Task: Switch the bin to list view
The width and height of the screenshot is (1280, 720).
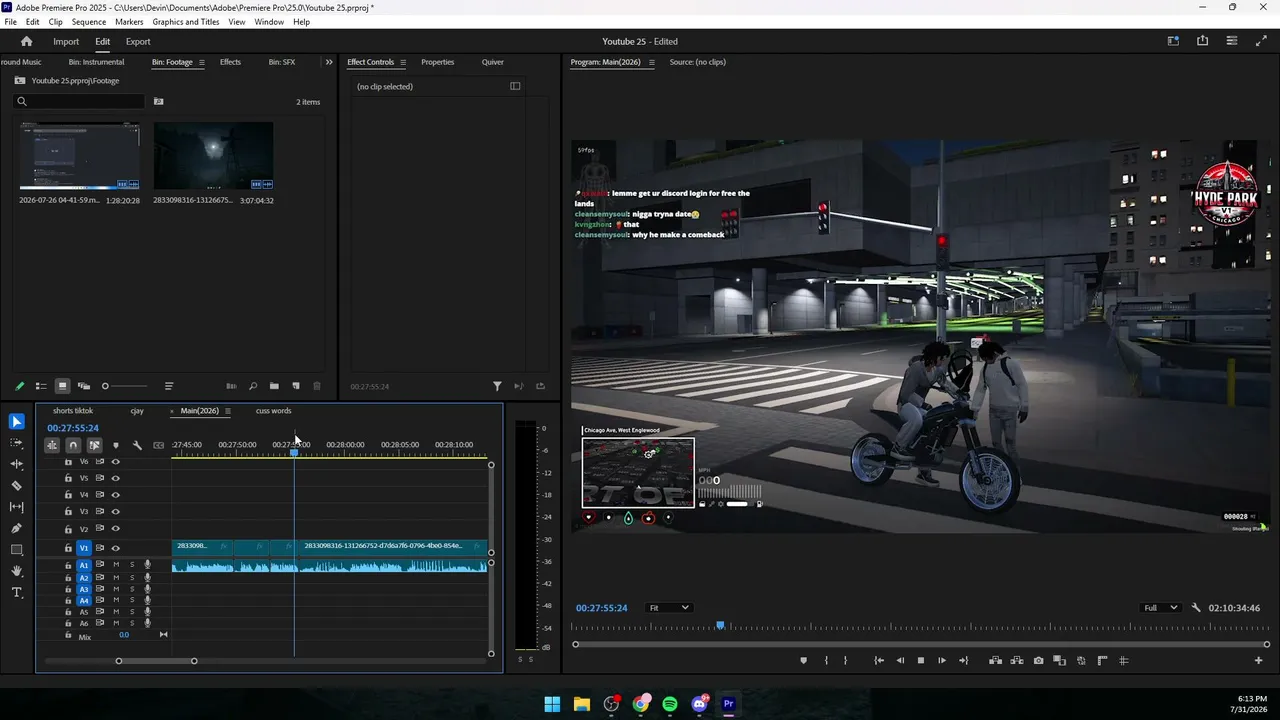Action: [41, 386]
